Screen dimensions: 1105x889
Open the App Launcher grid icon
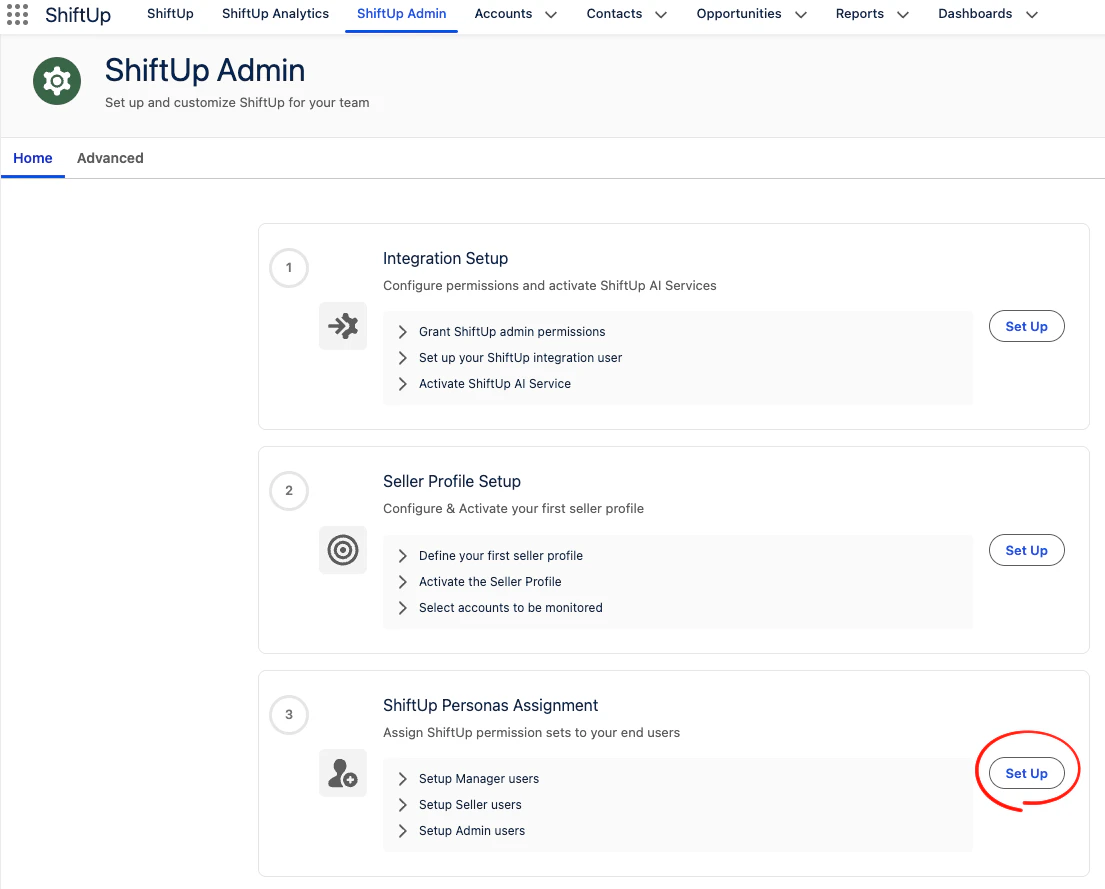tap(18, 14)
